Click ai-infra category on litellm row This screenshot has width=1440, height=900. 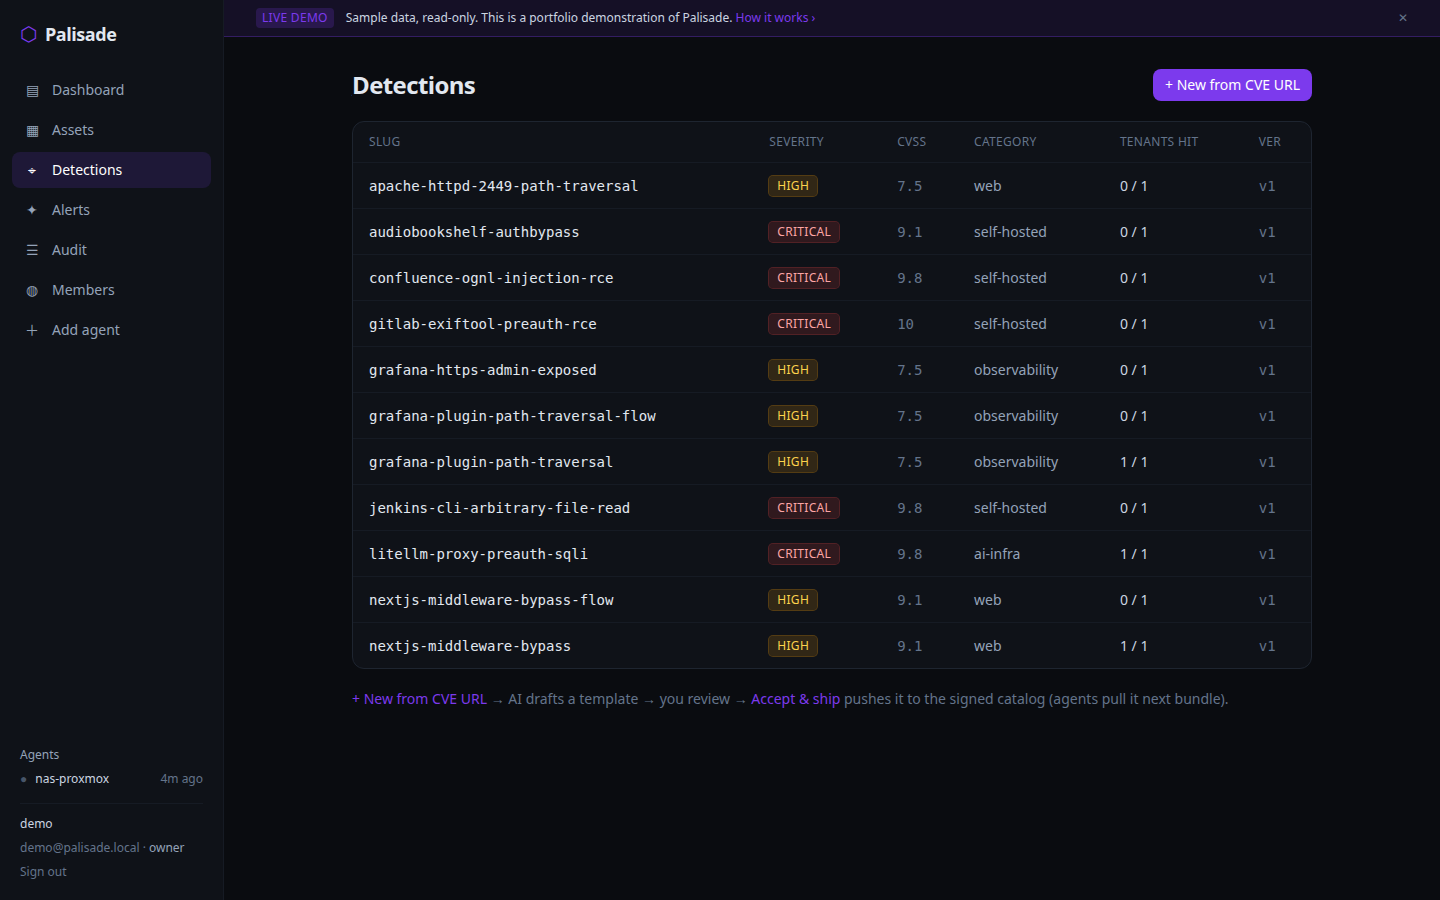(x=997, y=554)
